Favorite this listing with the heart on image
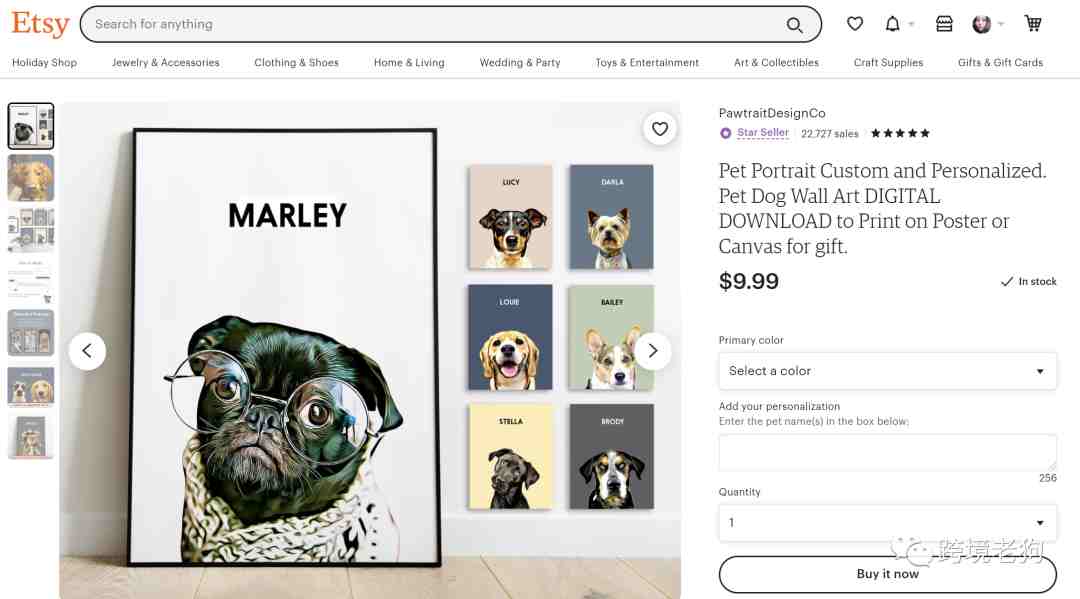 (x=660, y=129)
